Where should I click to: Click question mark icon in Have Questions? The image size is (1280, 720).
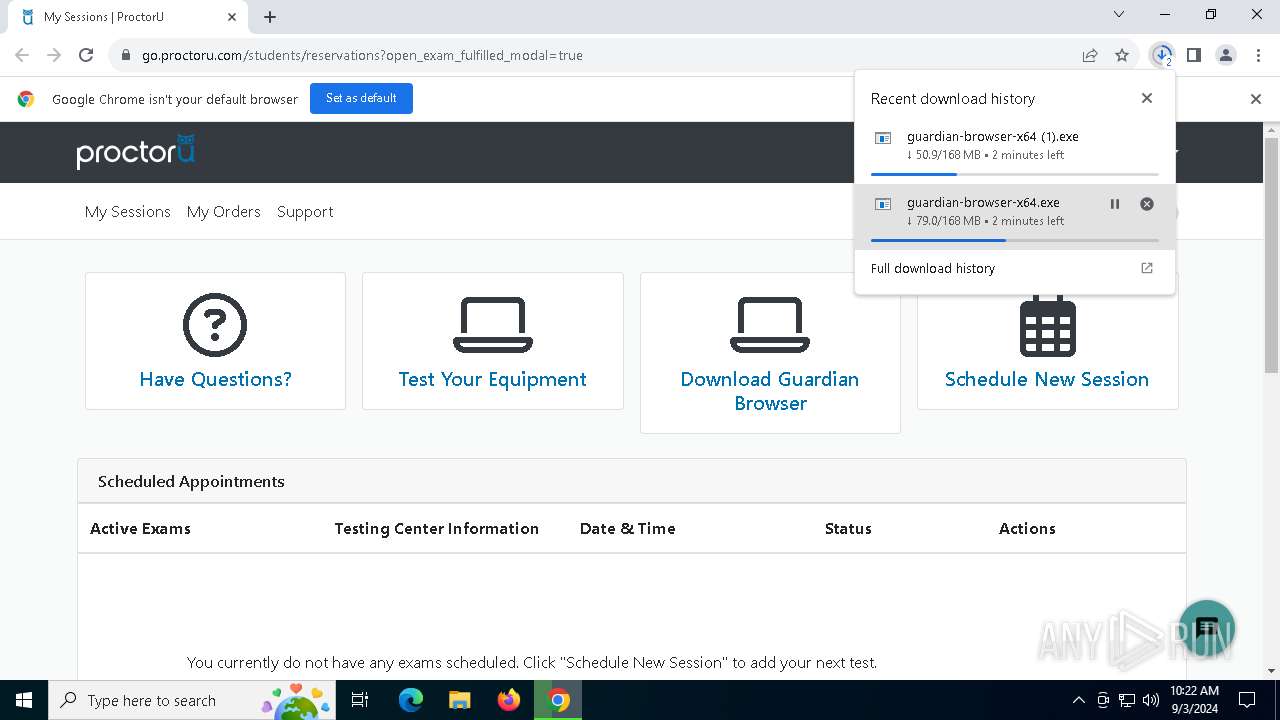point(215,325)
